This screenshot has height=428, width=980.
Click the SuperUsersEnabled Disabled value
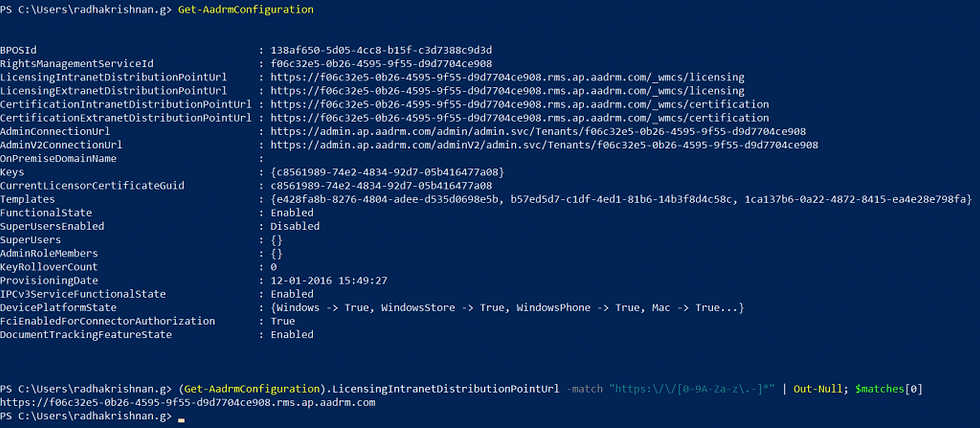[x=295, y=226]
